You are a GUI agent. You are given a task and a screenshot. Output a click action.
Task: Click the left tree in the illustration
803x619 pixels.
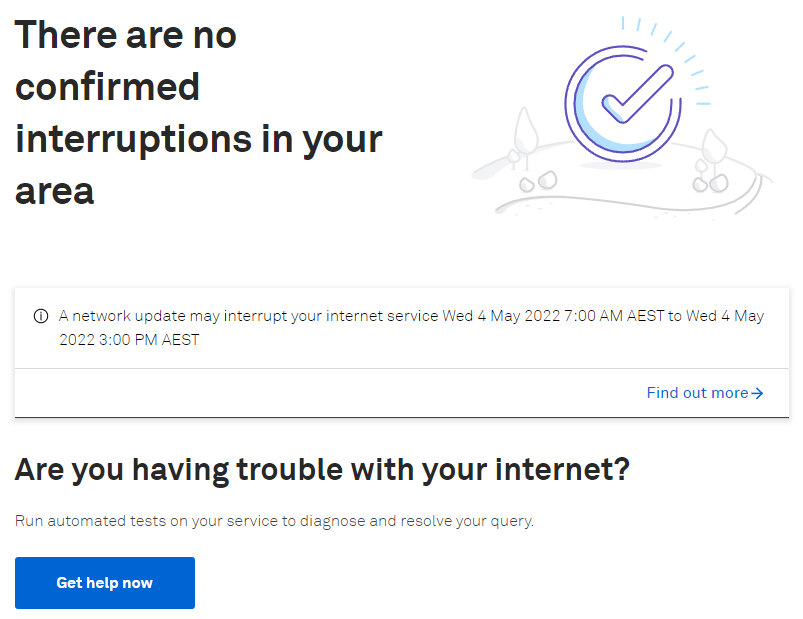click(x=524, y=137)
